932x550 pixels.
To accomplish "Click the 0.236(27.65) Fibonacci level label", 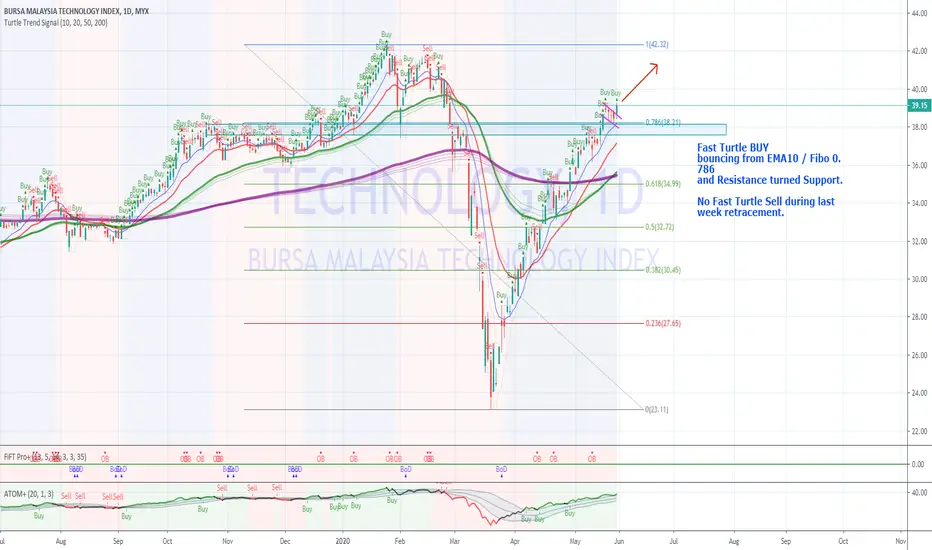I will (663, 323).
